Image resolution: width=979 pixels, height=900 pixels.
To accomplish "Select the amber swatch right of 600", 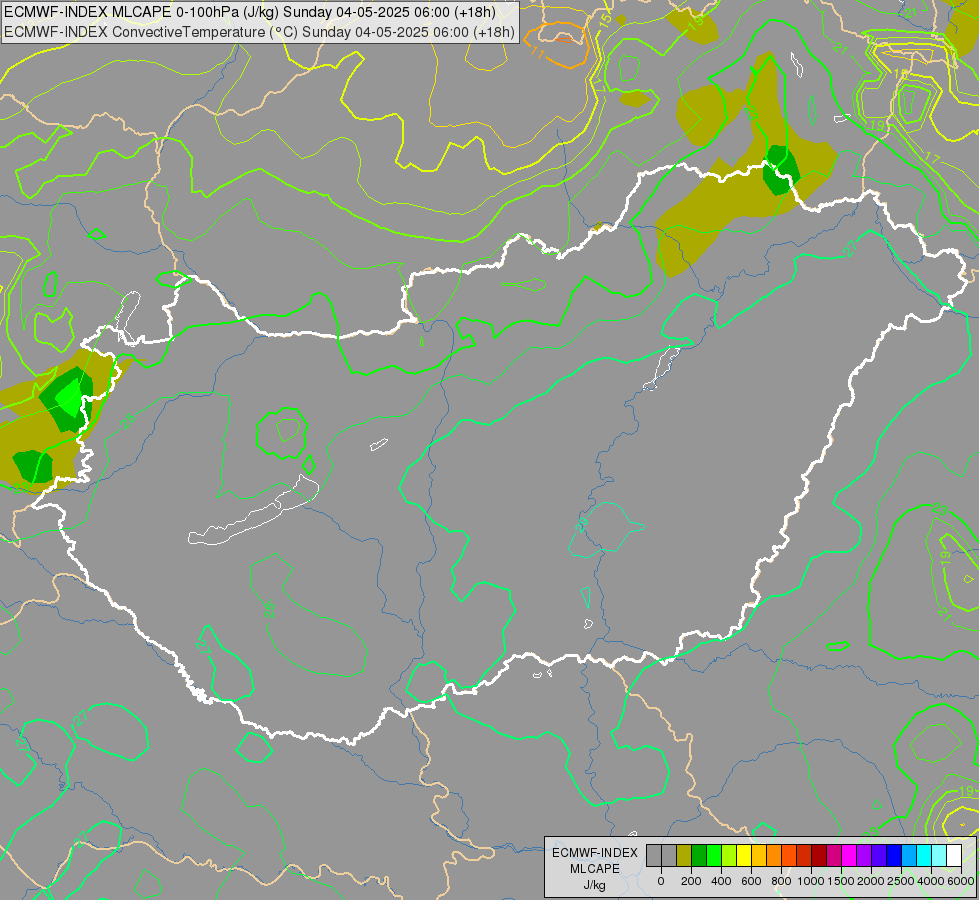I will 759,855.
